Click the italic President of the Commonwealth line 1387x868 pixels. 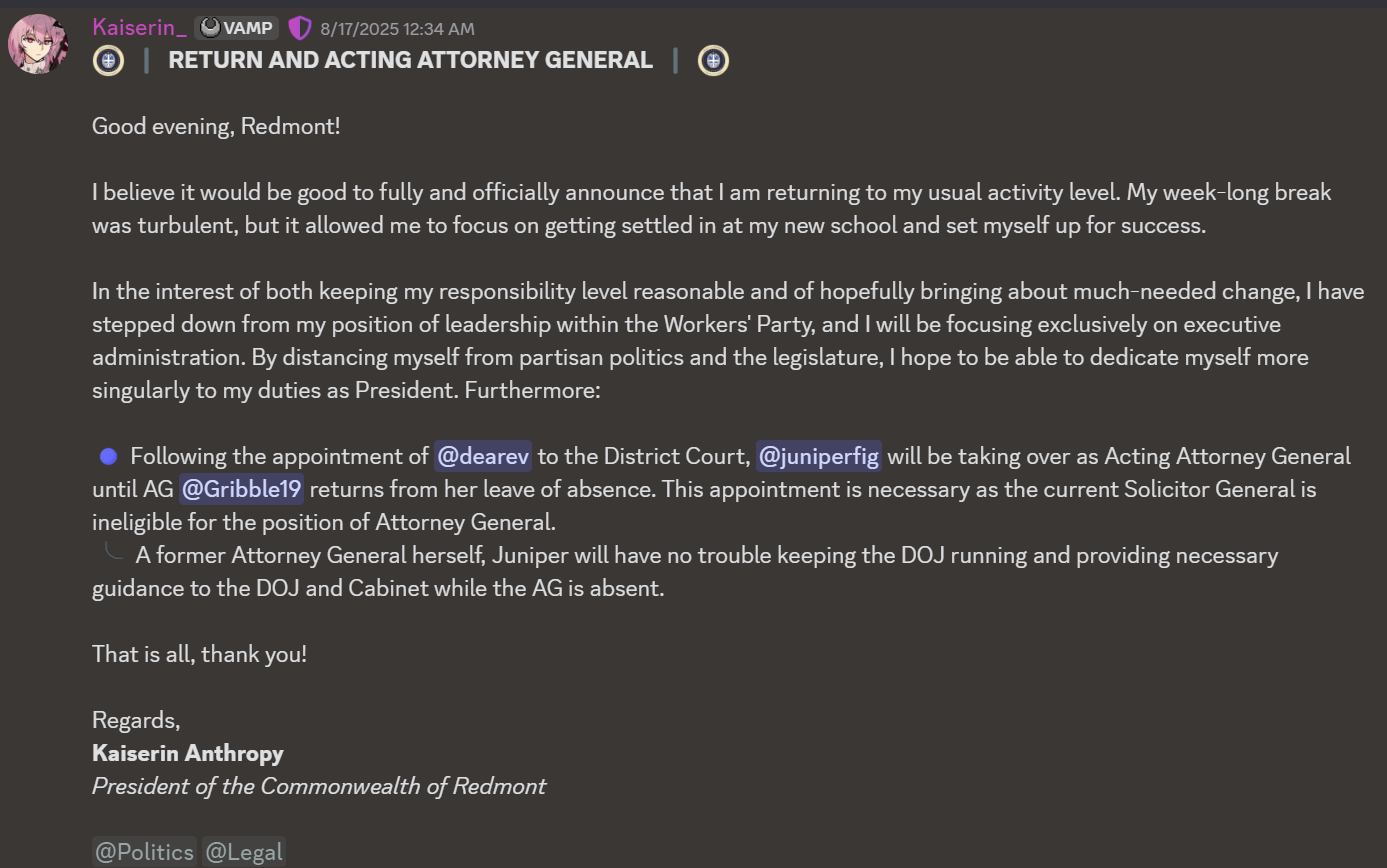point(319,787)
